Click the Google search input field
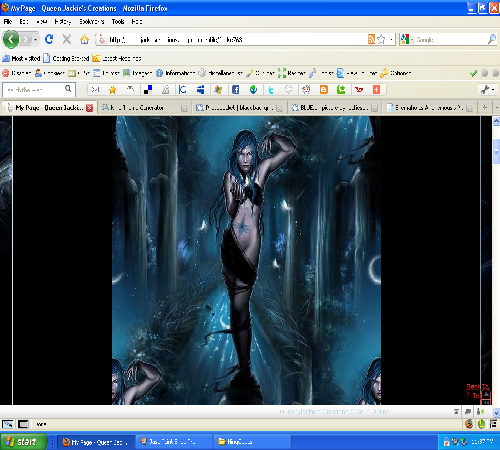This screenshot has height=450, width=500. pyautogui.click(x=450, y=40)
